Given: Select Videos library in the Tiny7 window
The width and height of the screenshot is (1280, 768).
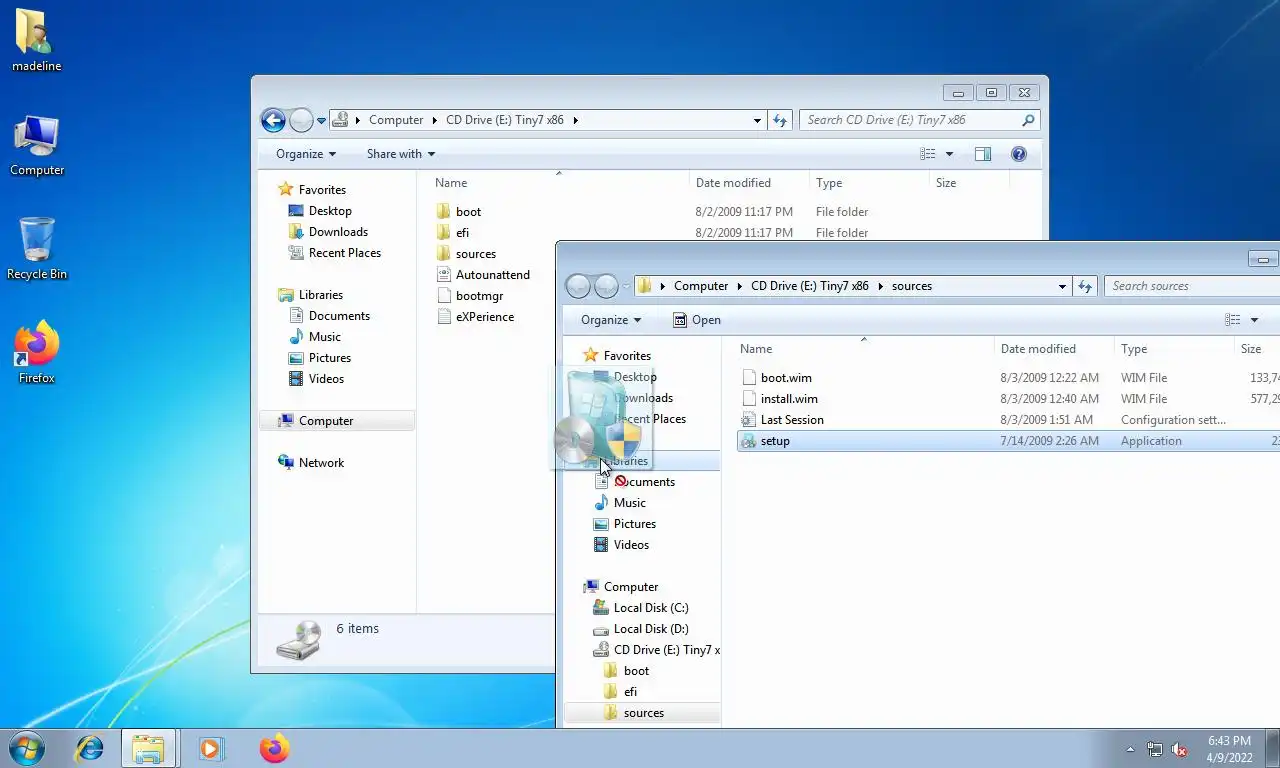Looking at the screenshot, I should tap(326, 379).
